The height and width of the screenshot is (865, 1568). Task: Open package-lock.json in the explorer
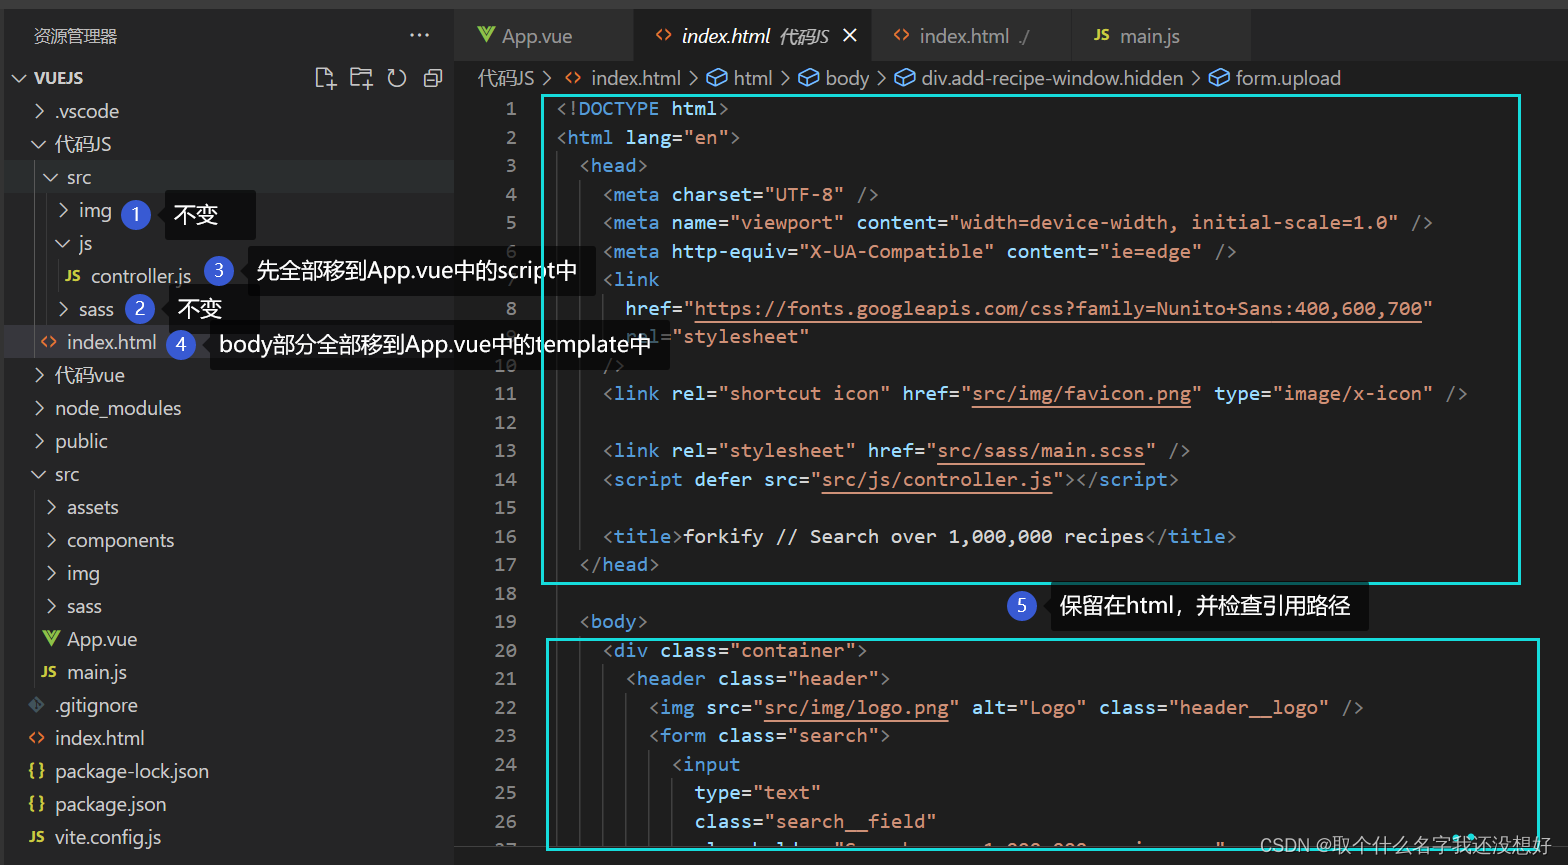(131, 771)
